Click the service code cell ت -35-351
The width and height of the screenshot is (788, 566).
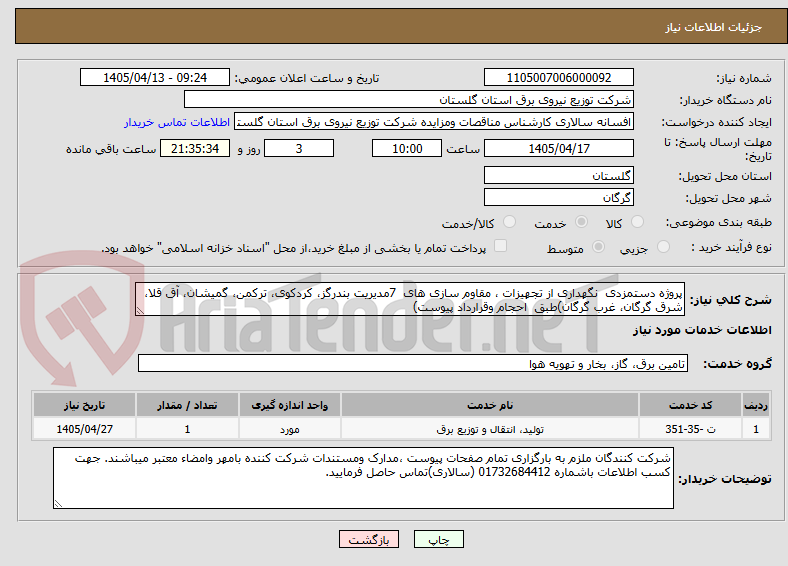click(x=691, y=429)
